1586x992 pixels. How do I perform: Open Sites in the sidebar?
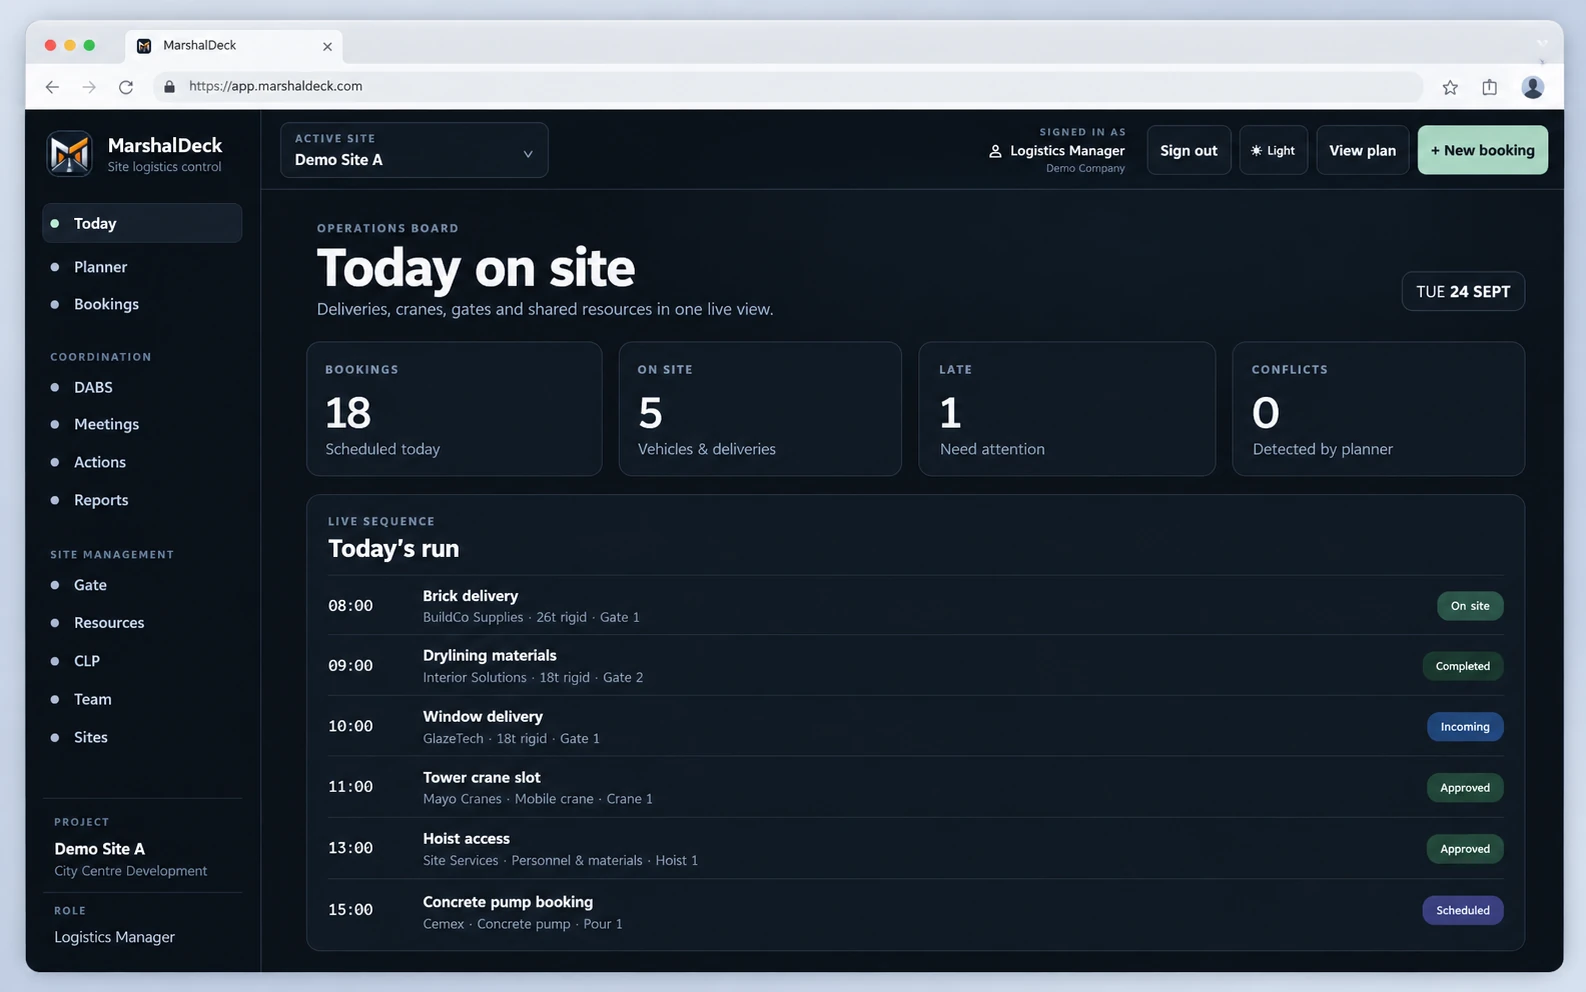(x=90, y=737)
